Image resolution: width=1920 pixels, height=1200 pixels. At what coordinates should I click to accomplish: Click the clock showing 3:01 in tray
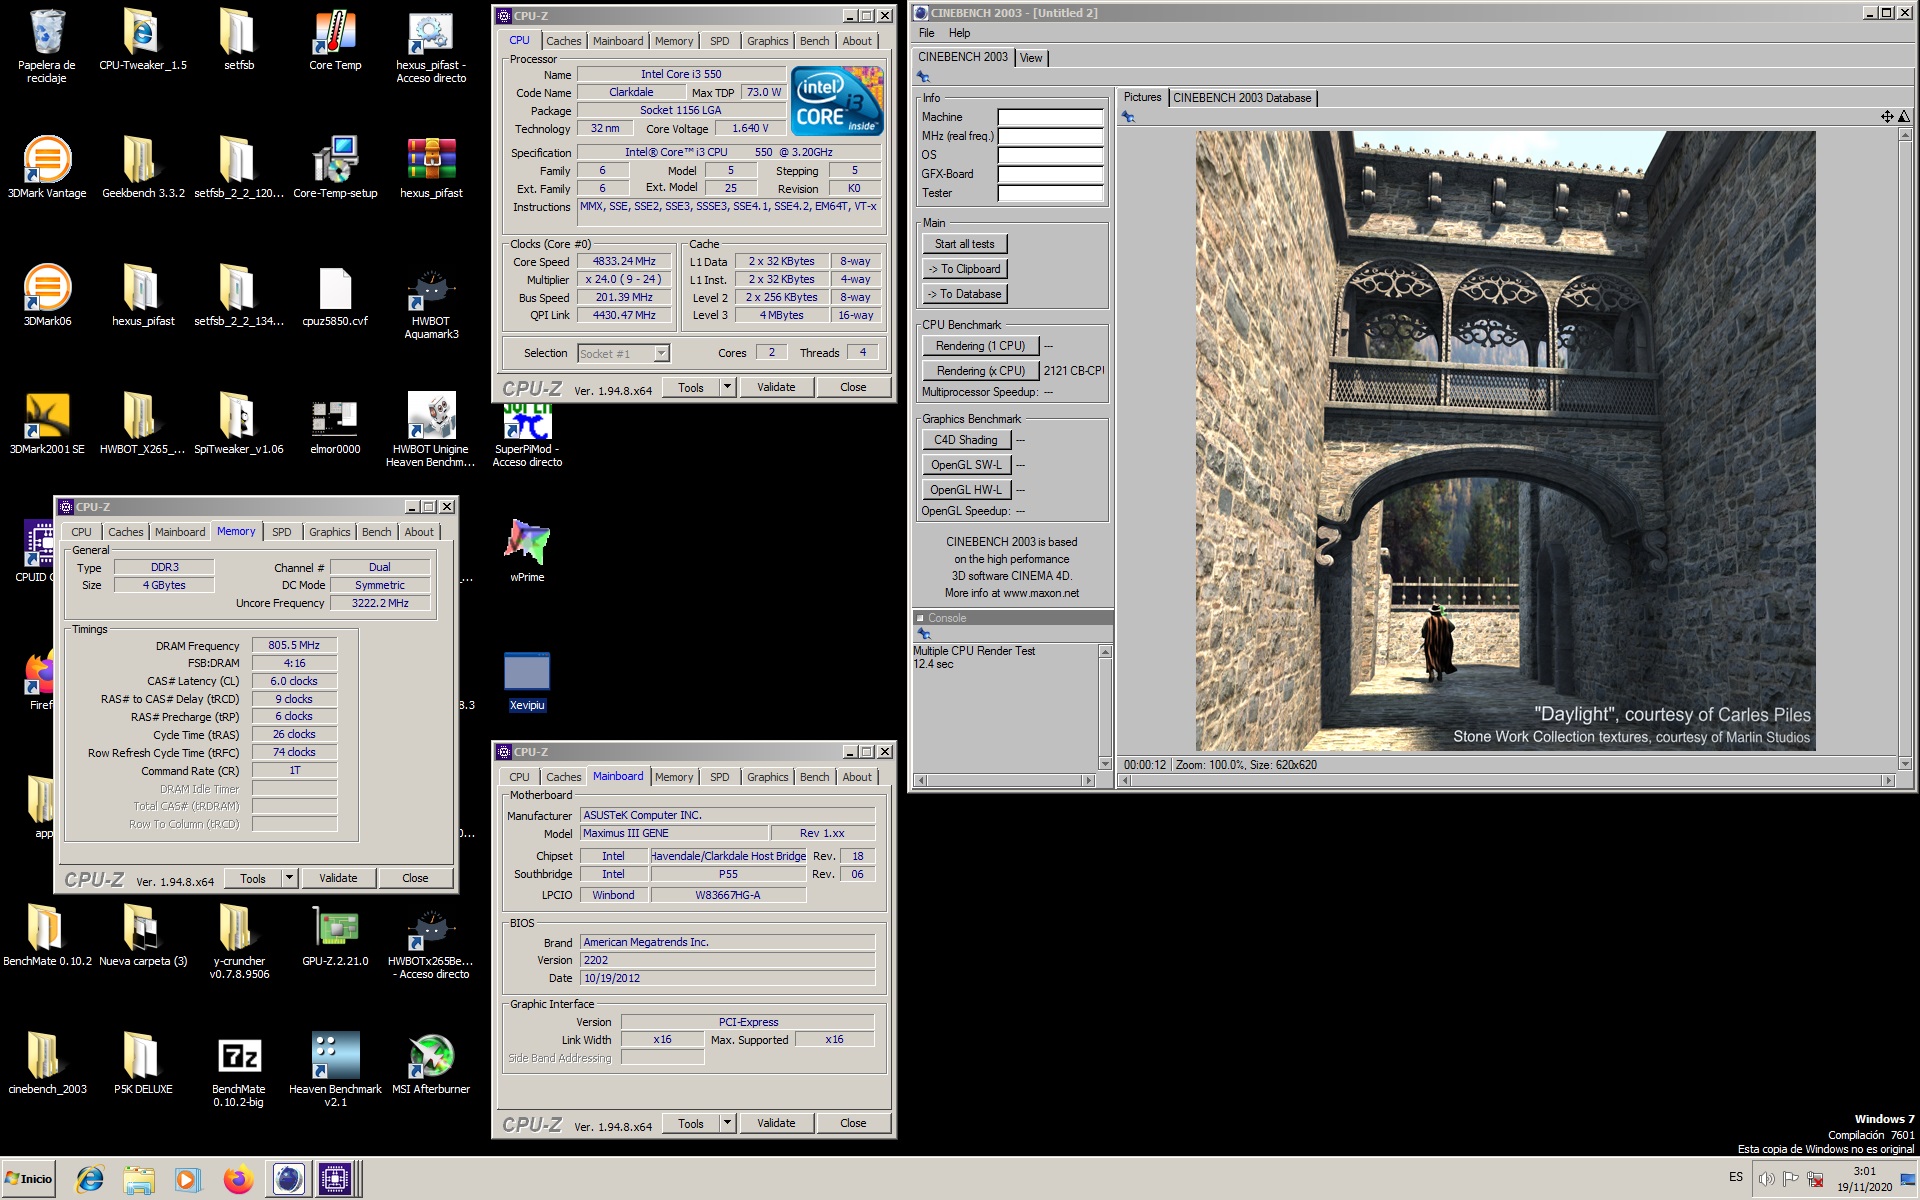tap(1864, 1171)
